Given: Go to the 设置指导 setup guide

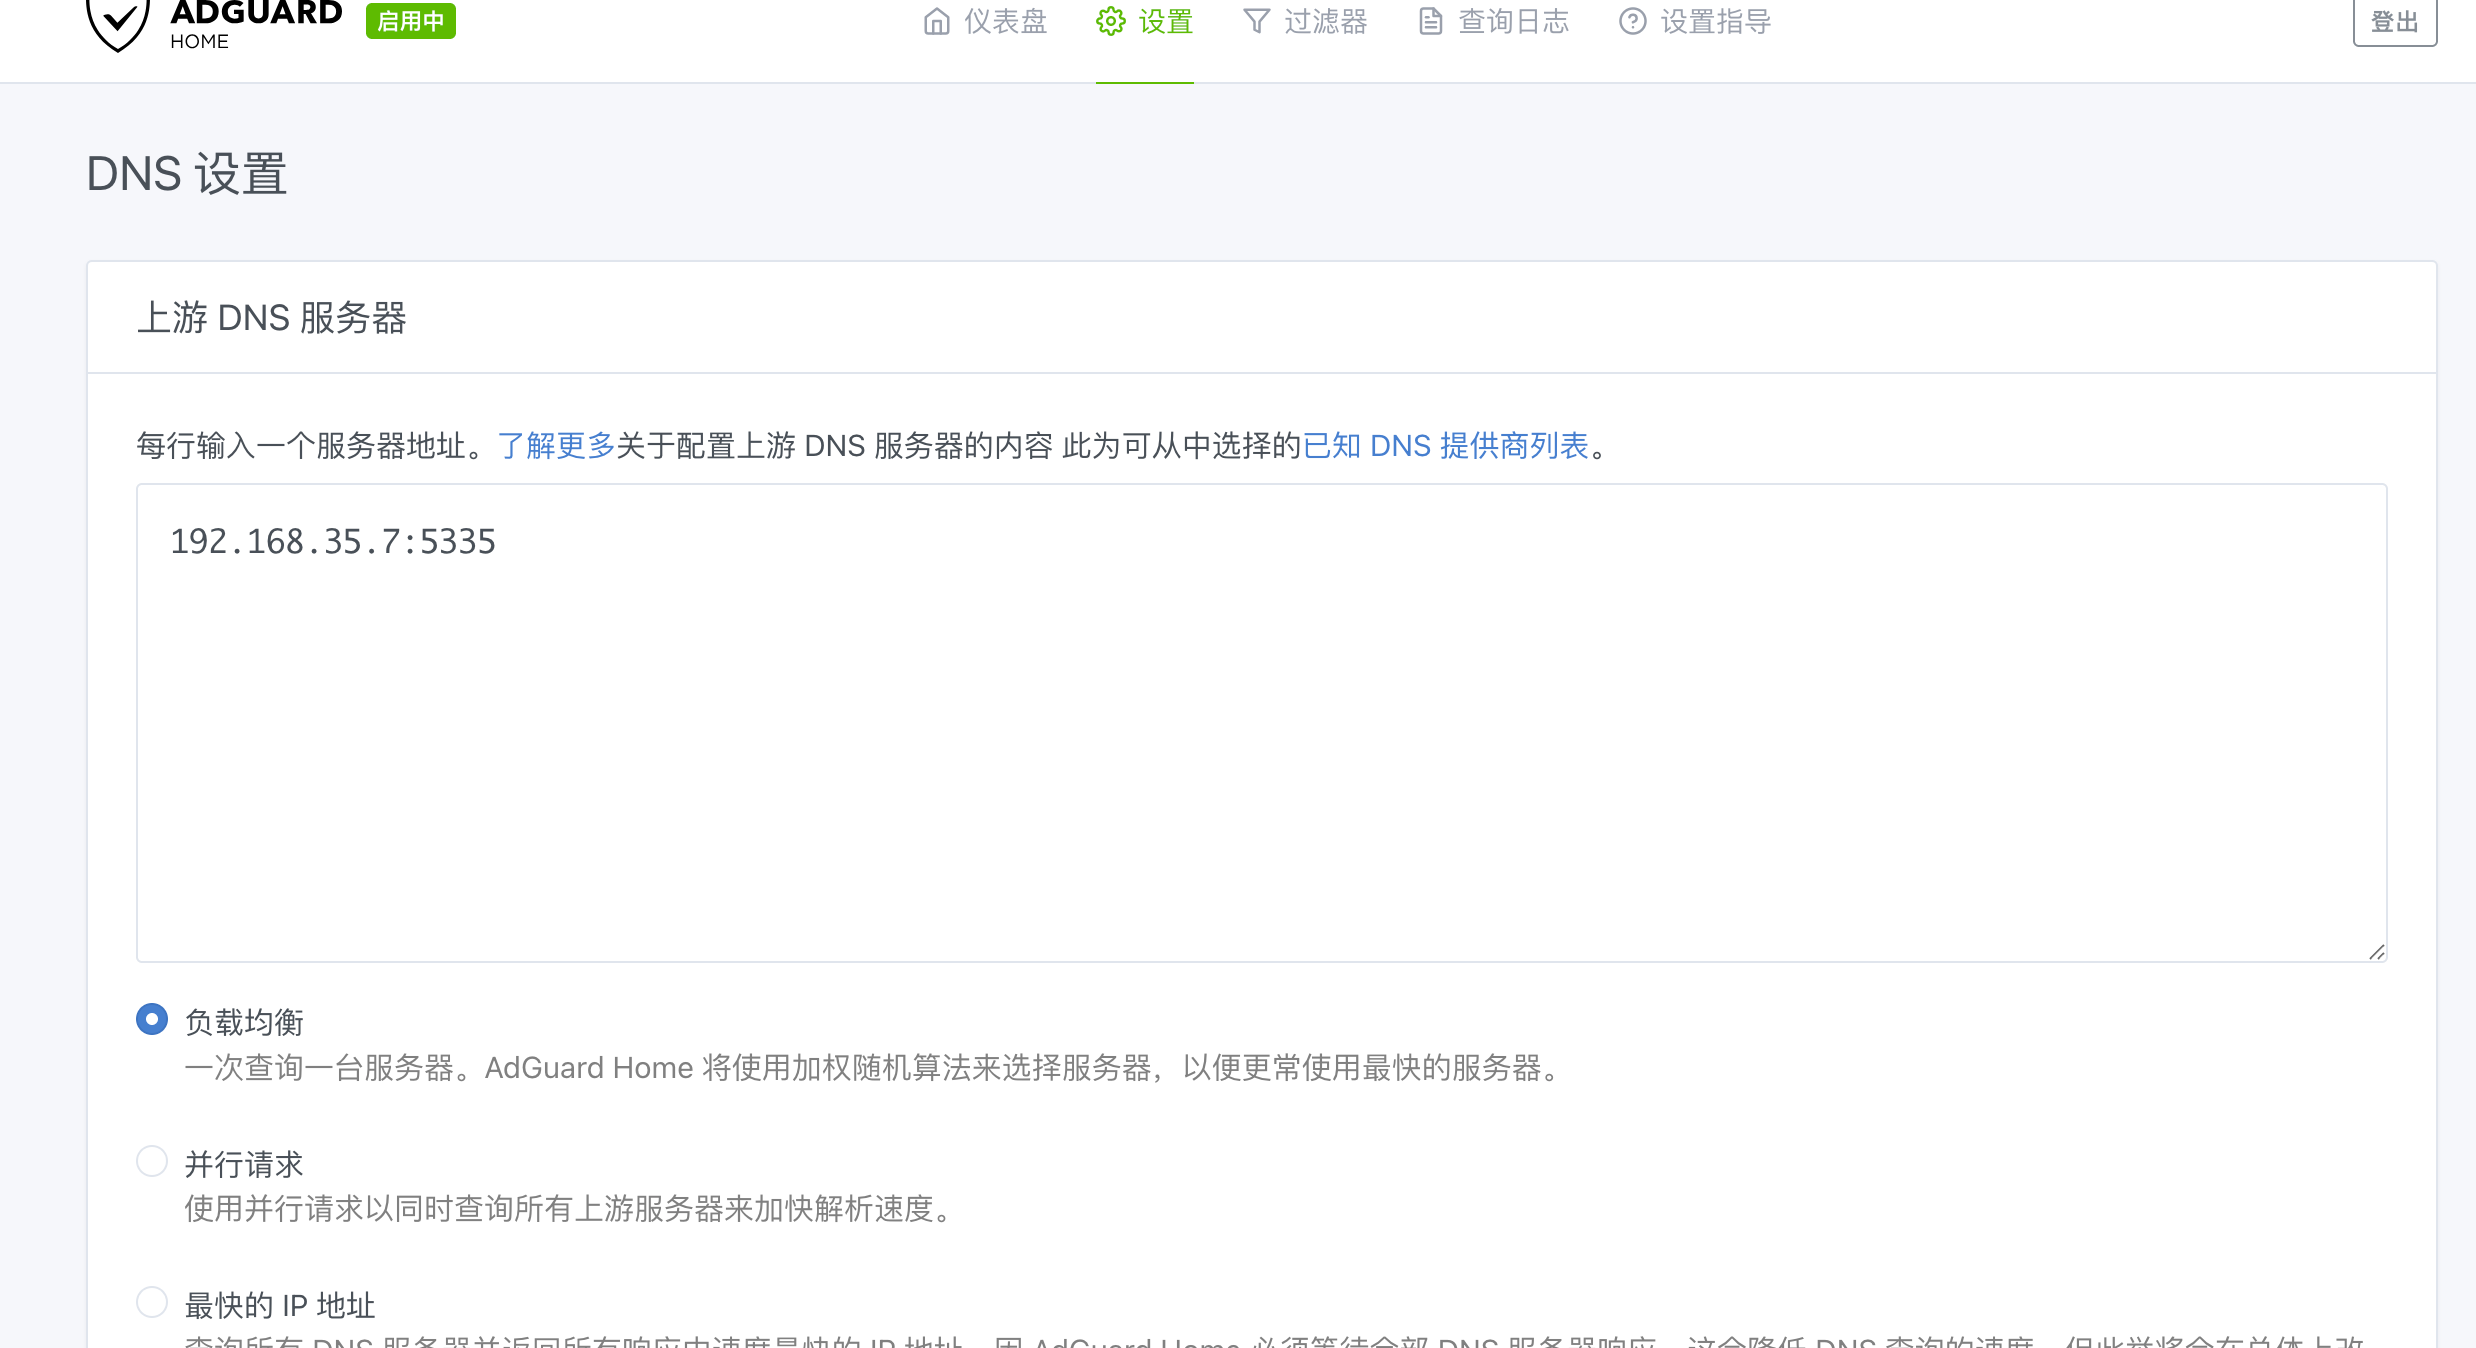Looking at the screenshot, I should [1713, 21].
